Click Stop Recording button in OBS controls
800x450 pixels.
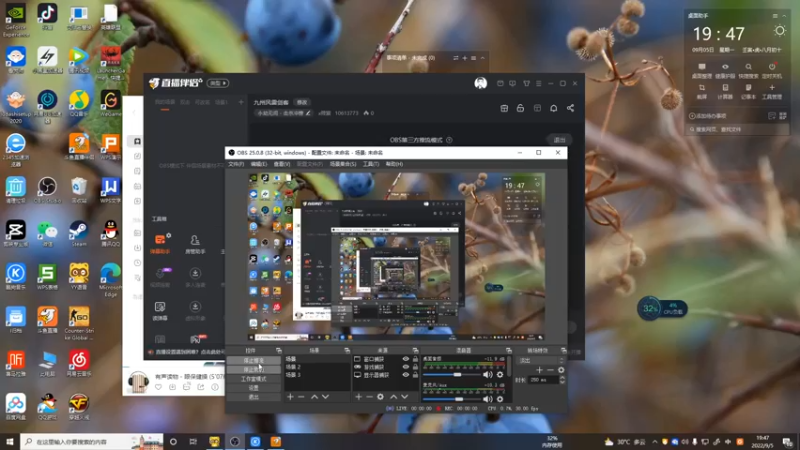pyautogui.click(x=254, y=369)
